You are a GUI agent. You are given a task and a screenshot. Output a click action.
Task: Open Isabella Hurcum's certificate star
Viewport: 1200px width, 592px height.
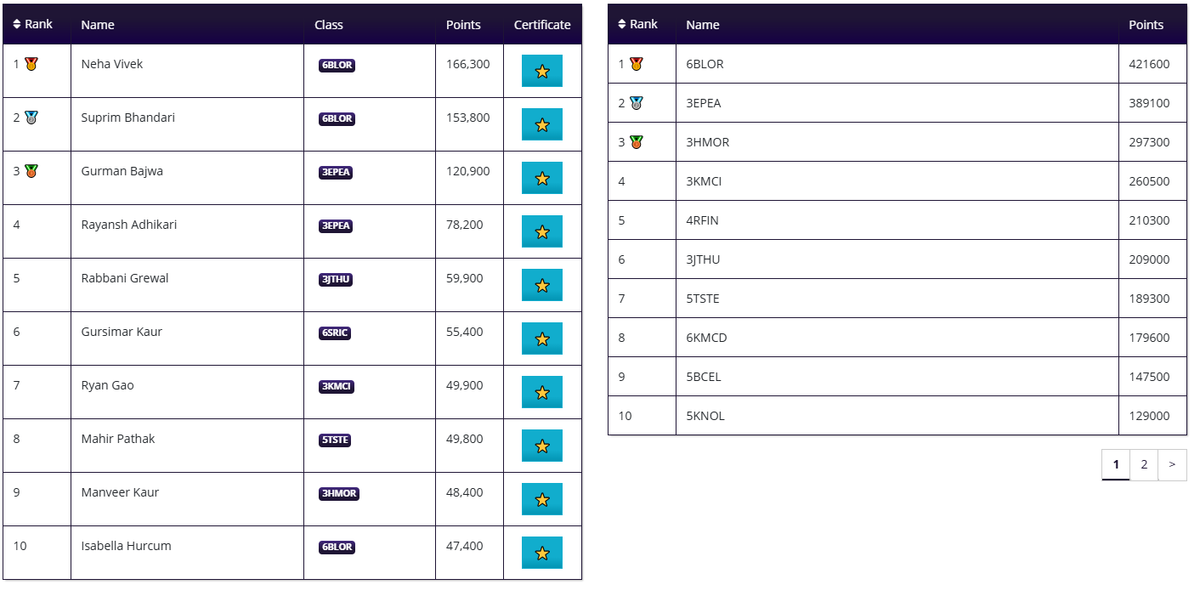pyautogui.click(x=542, y=552)
